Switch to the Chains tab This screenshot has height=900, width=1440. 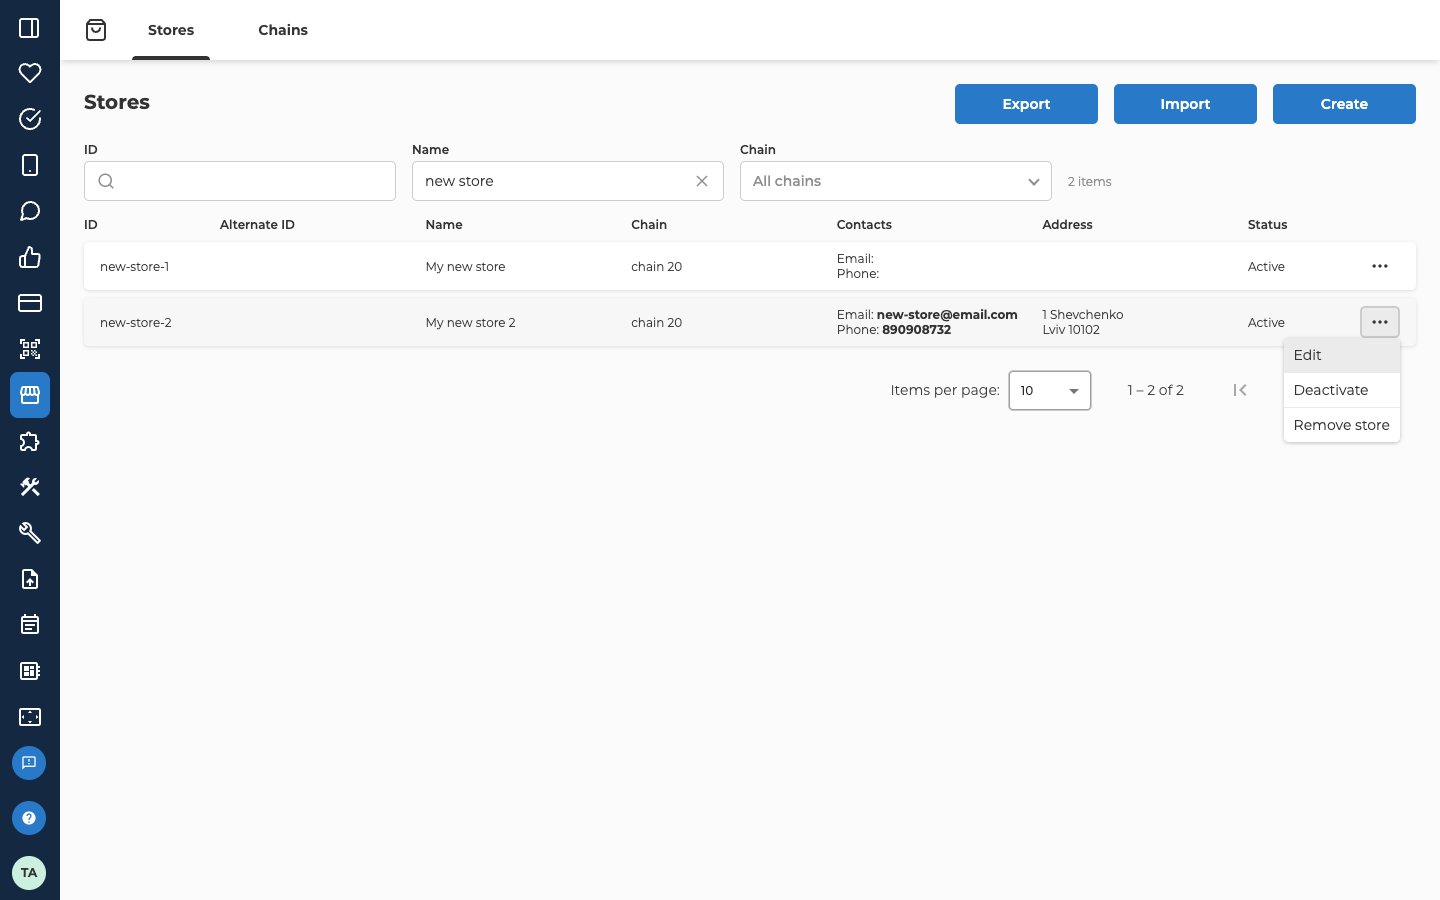[283, 30]
